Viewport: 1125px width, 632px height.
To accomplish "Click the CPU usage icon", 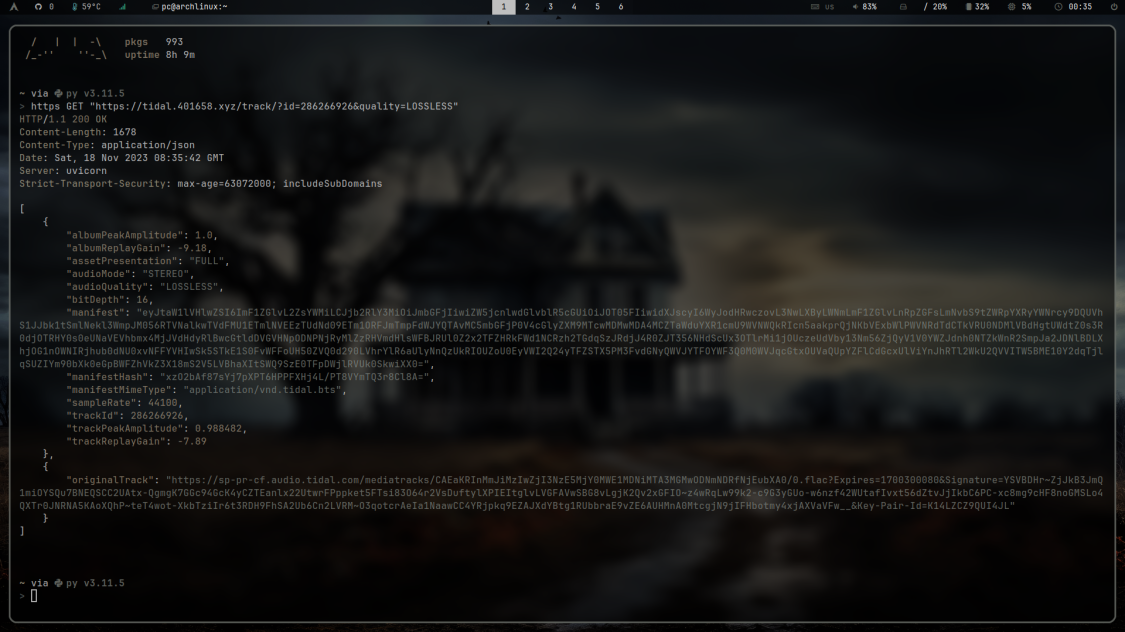I will pos(1012,6).
